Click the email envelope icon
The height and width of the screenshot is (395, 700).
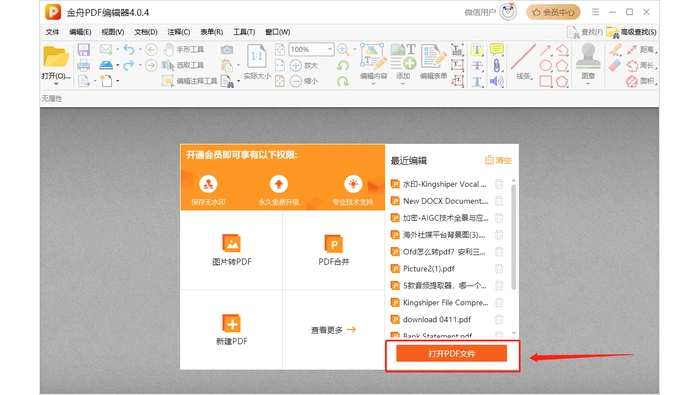pos(106,49)
